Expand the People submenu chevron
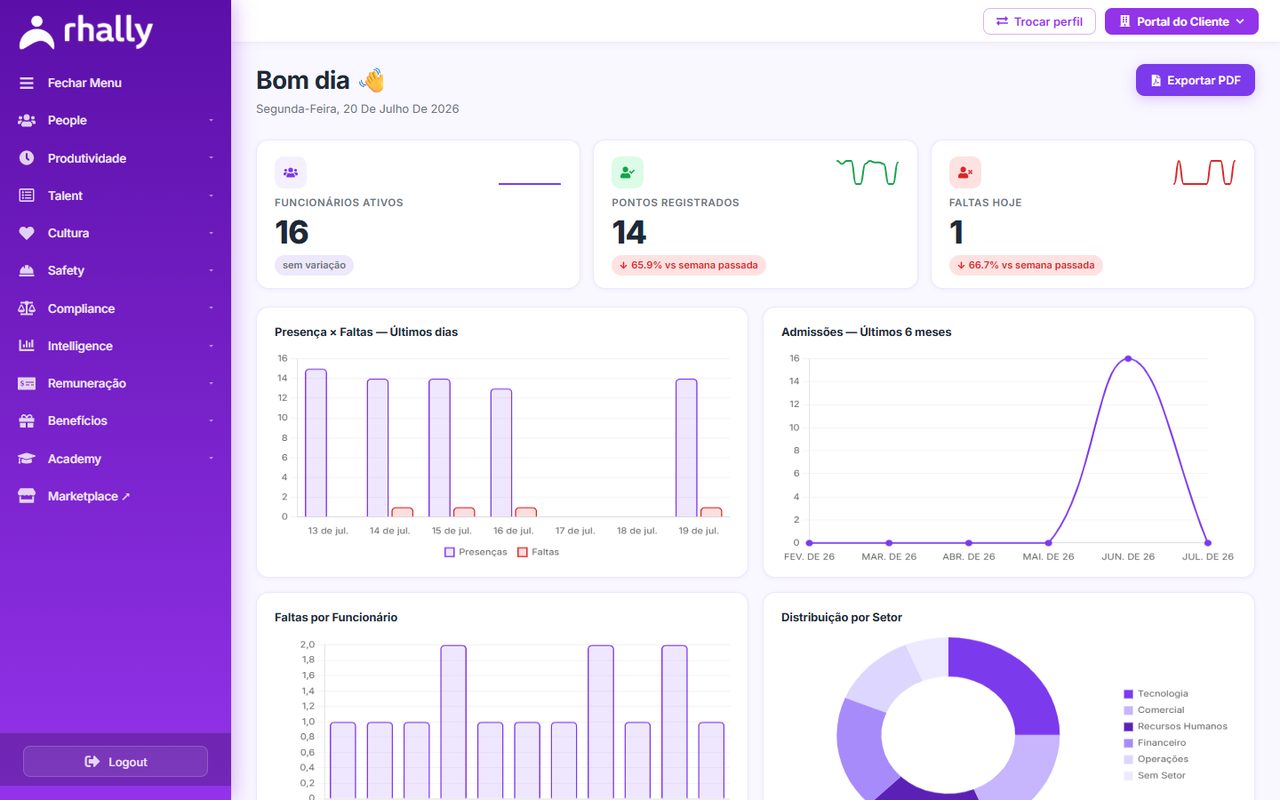1280x800 pixels. tap(211, 120)
